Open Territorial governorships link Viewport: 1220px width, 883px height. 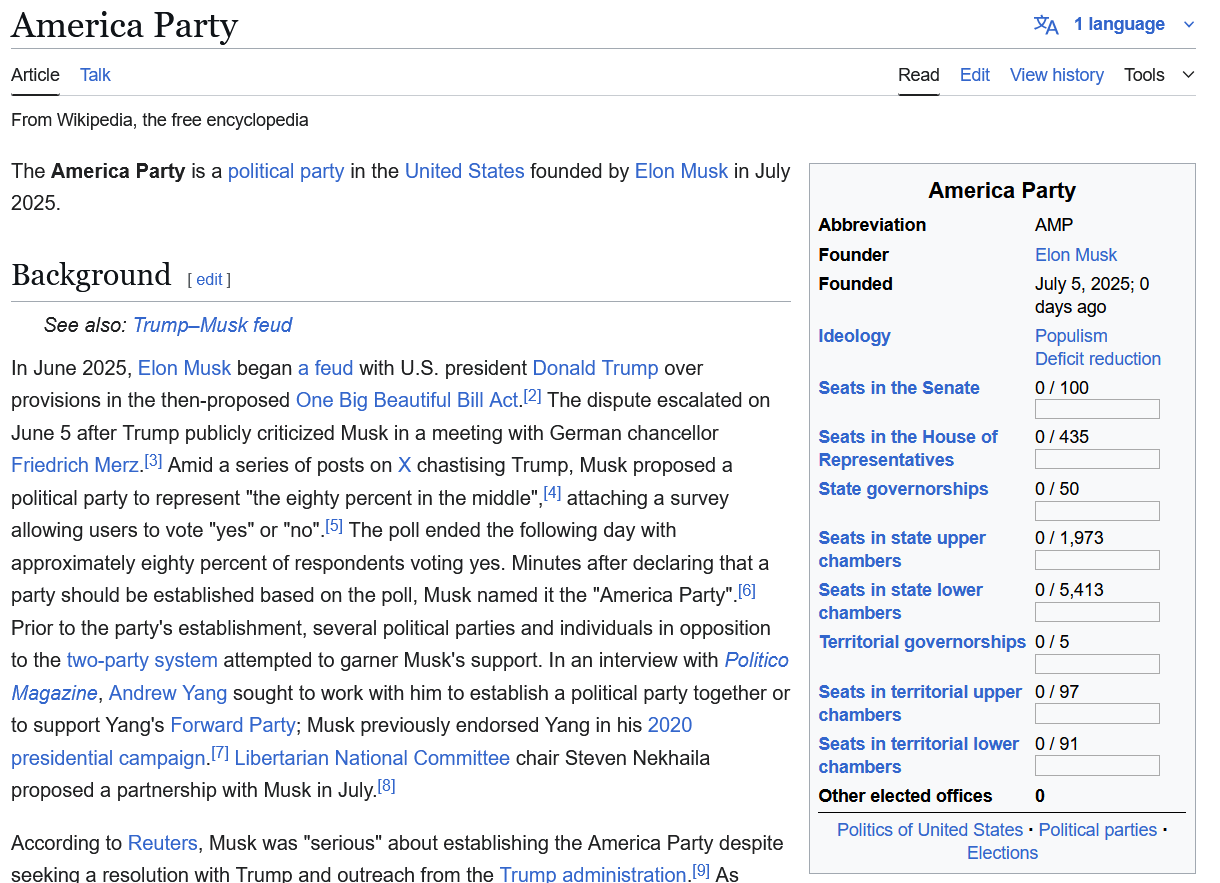pos(923,642)
